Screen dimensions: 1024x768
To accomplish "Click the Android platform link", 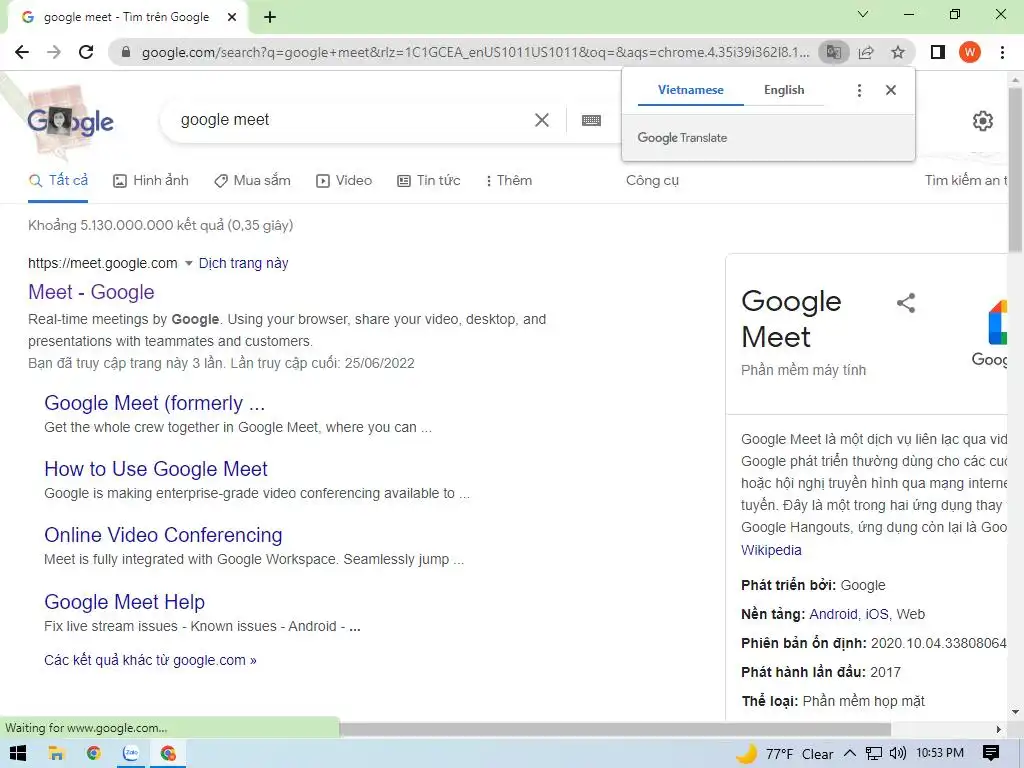I will pyautogui.click(x=833, y=614).
